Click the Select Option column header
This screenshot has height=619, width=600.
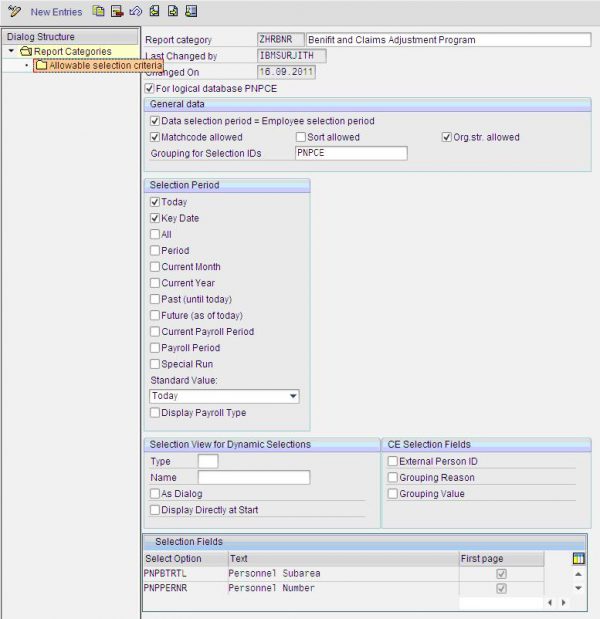(x=186, y=558)
